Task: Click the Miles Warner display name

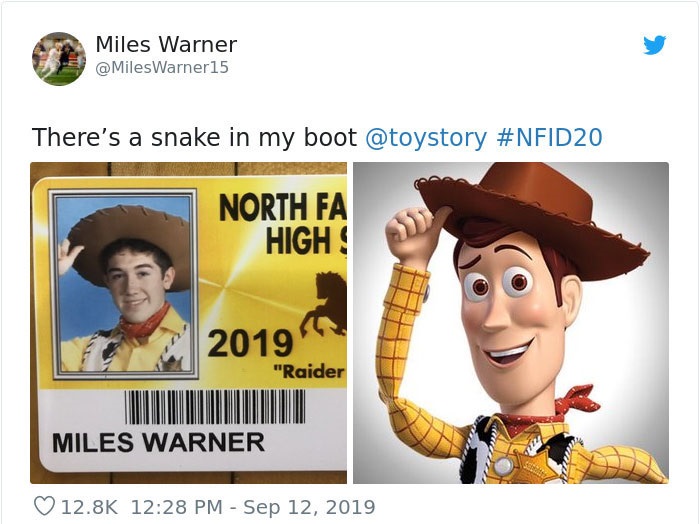Action: (x=166, y=44)
